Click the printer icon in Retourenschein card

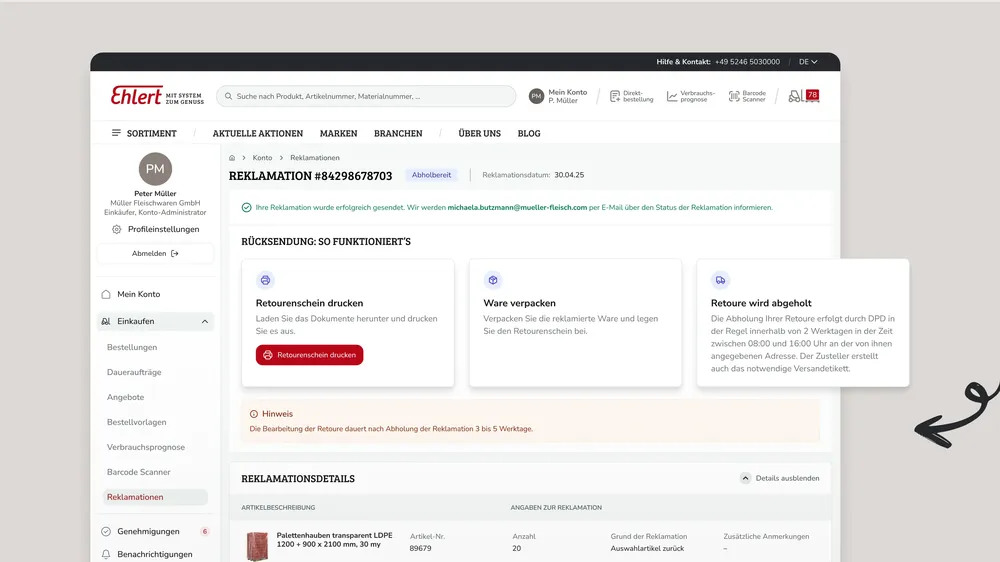point(265,280)
